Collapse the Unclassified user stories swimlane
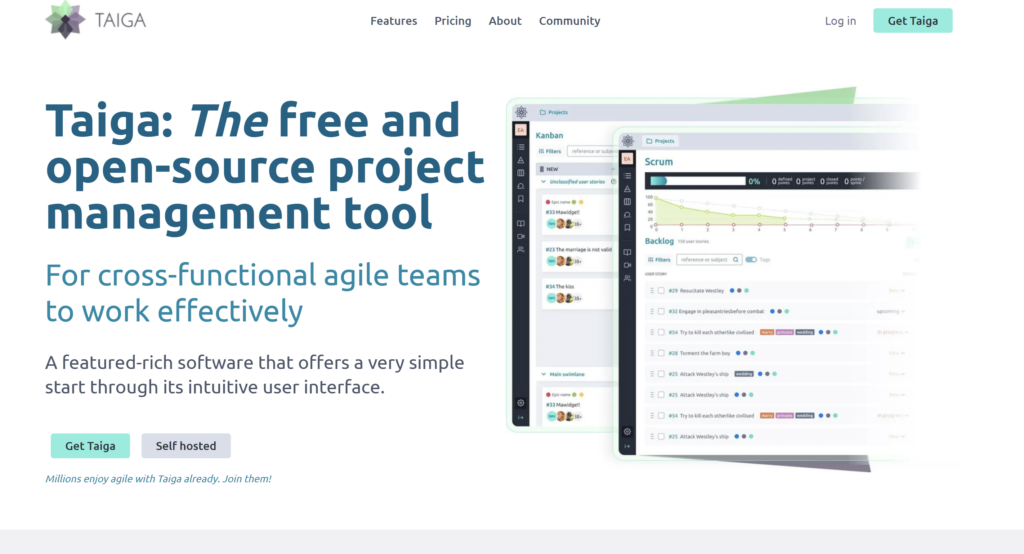 pos(542,182)
